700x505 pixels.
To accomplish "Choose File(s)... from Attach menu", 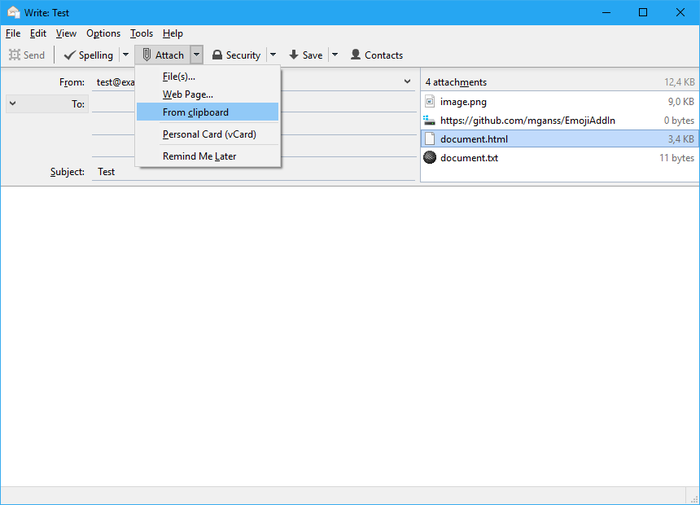I will 208,77.
